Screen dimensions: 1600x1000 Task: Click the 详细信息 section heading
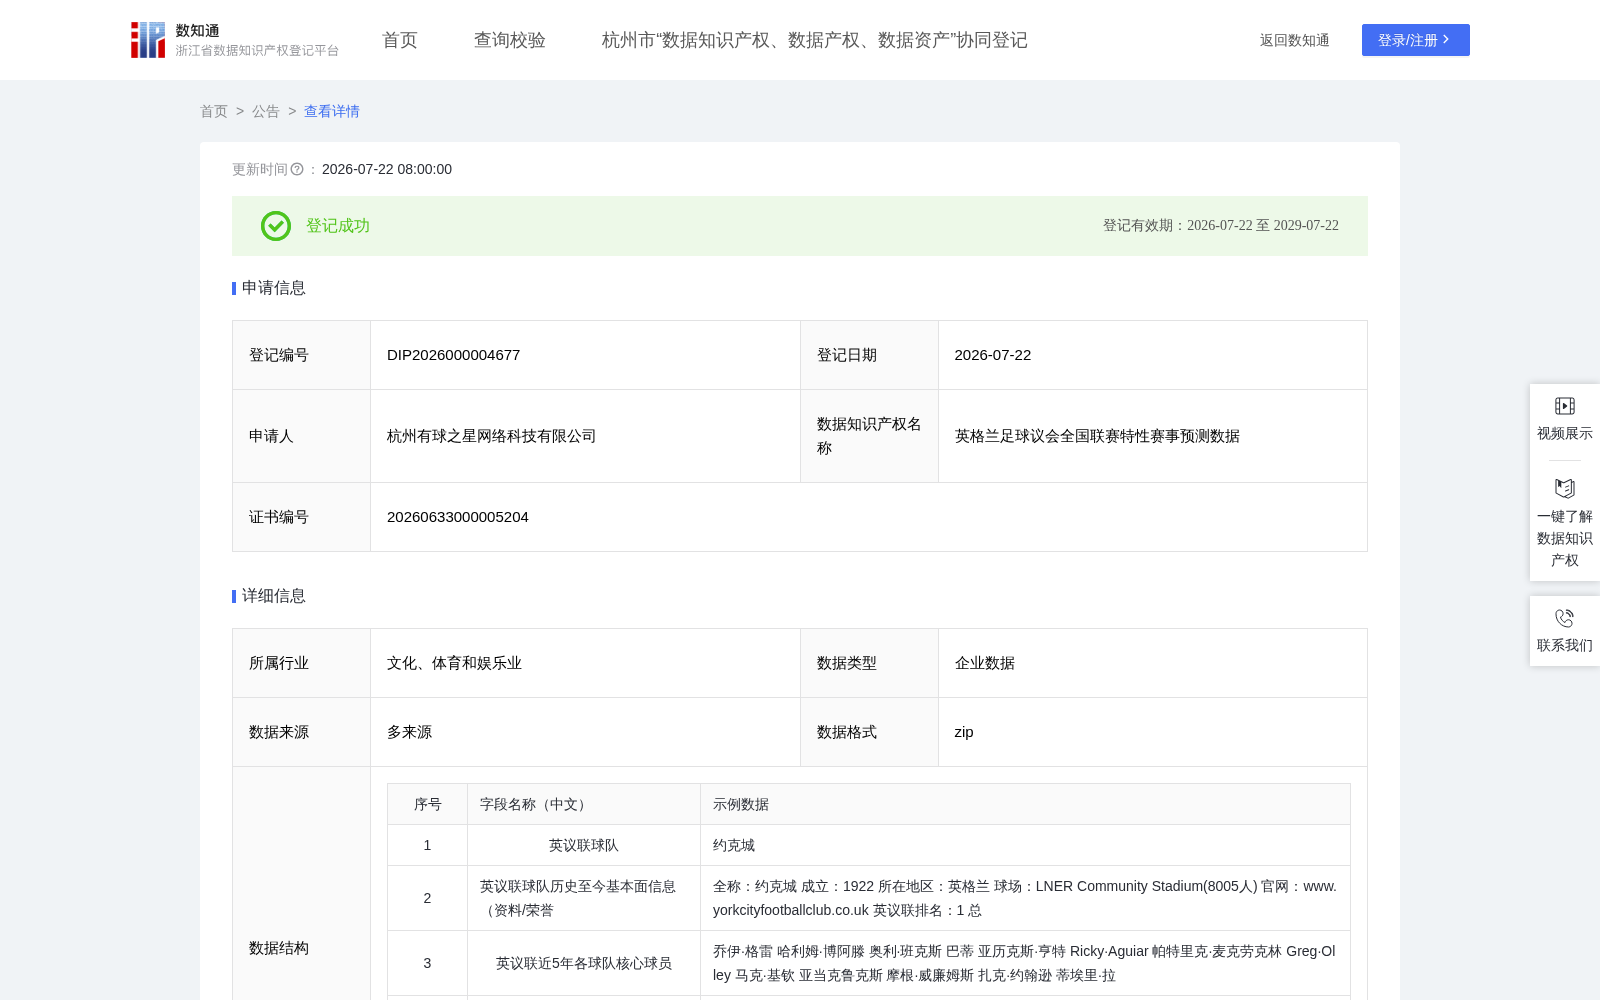(273, 596)
